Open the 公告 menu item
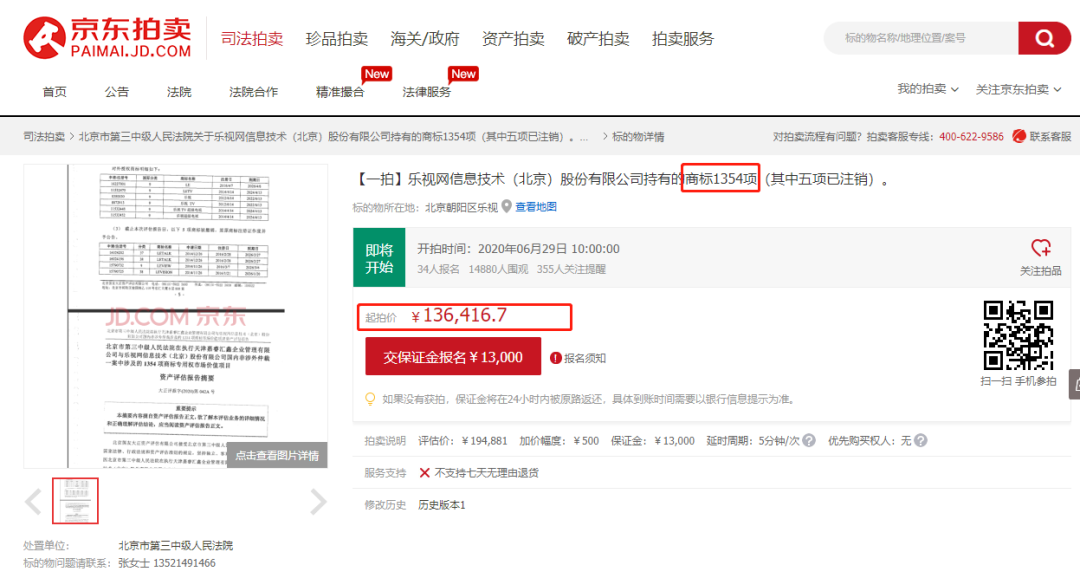 point(116,92)
